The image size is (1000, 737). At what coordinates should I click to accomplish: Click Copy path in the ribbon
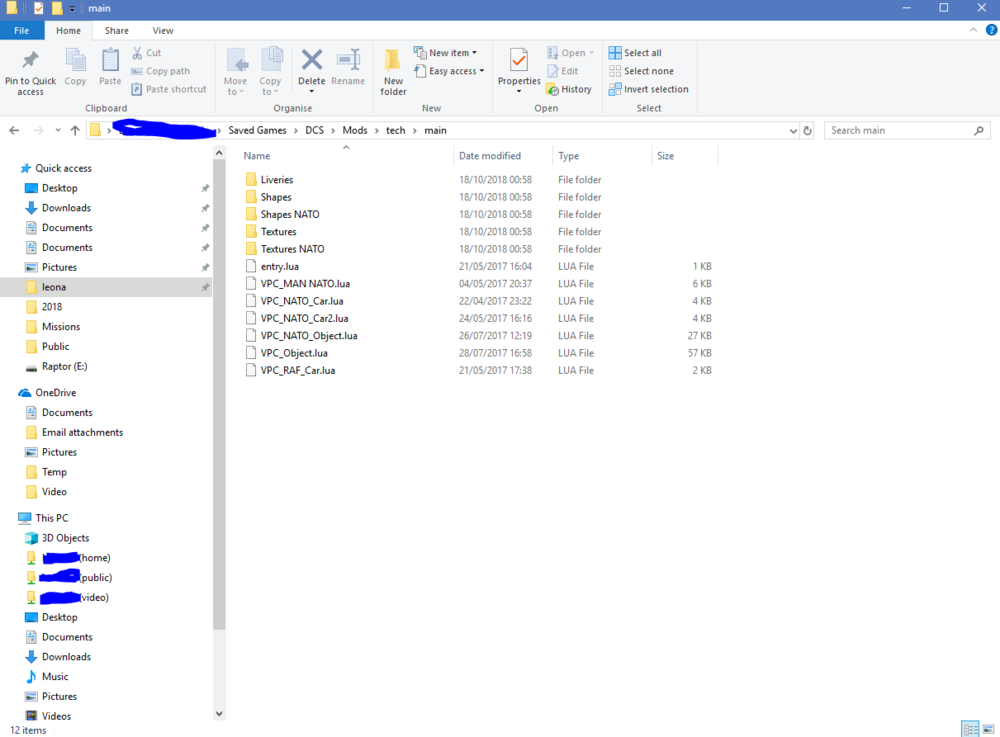tap(160, 71)
